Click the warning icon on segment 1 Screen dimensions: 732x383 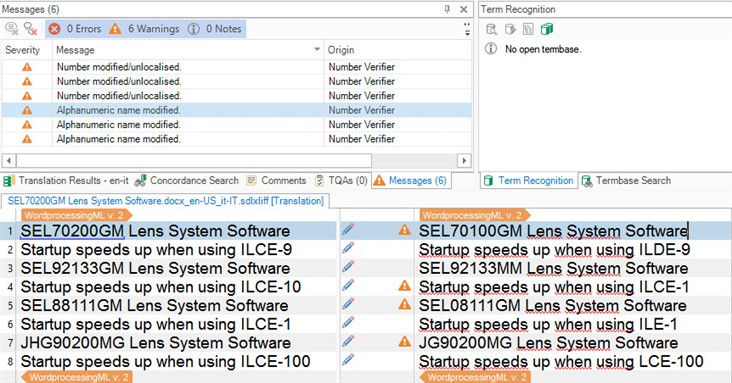405,229
